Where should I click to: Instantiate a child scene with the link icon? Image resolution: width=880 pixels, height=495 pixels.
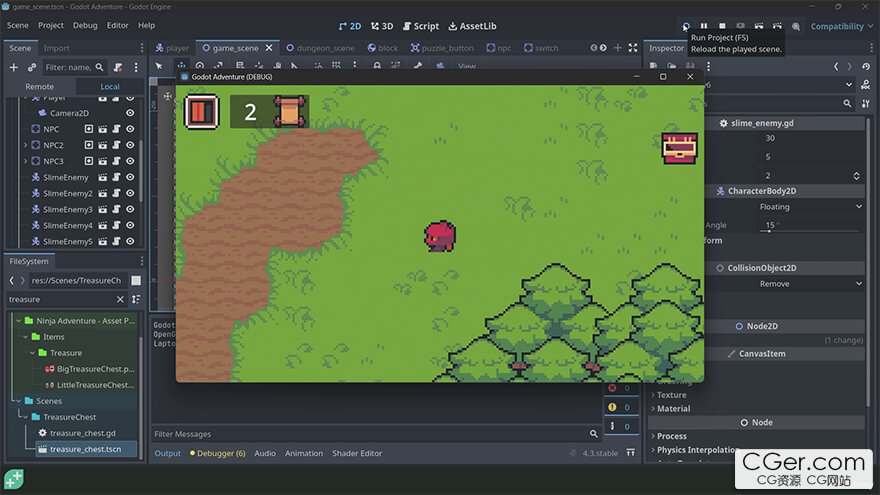[32, 67]
